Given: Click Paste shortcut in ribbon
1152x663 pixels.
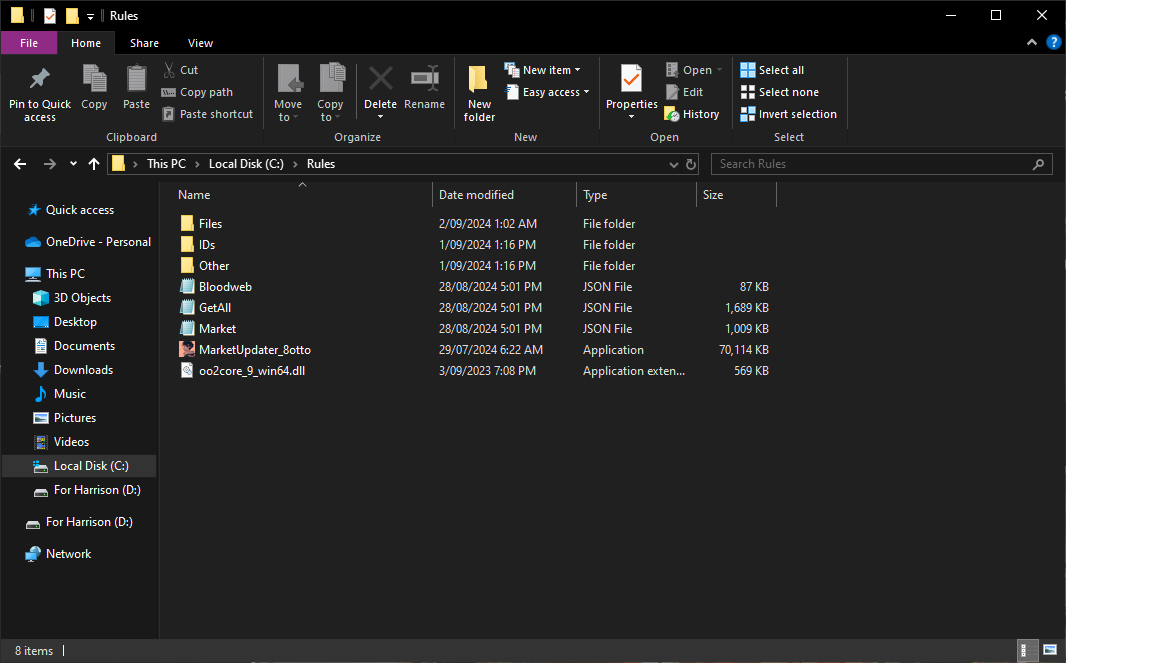Looking at the screenshot, I should pyautogui.click(x=207, y=114).
